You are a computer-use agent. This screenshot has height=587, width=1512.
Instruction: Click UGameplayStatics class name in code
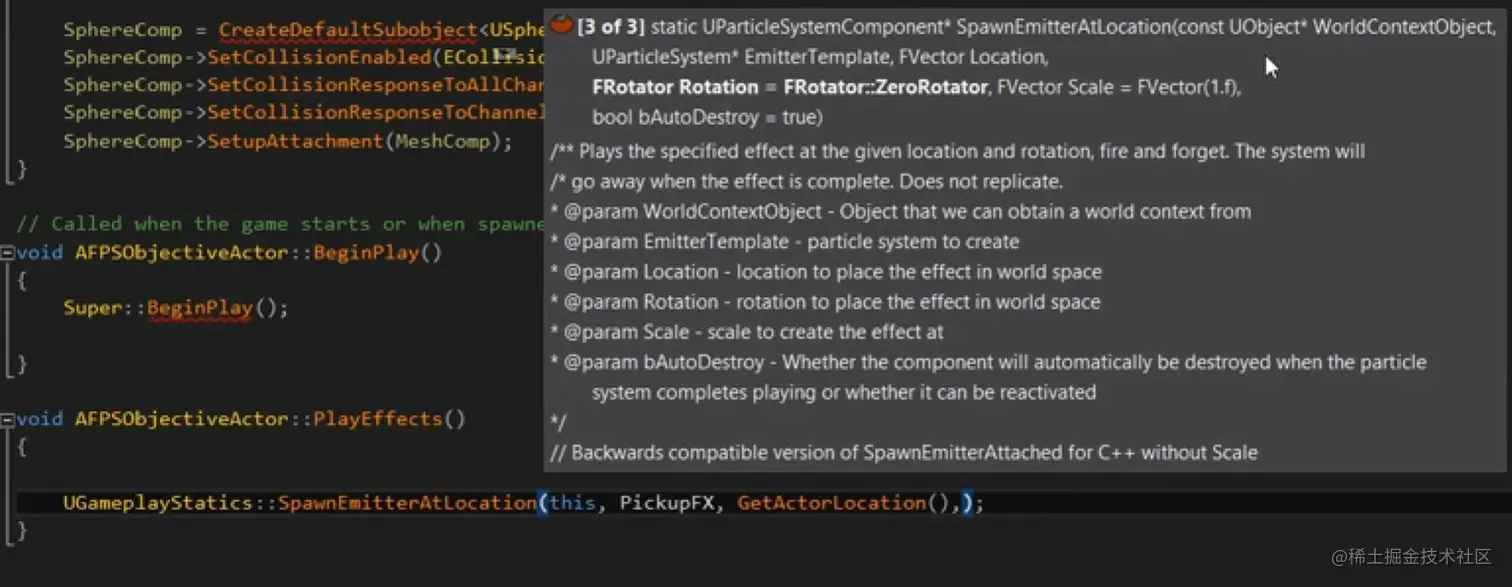pos(160,503)
